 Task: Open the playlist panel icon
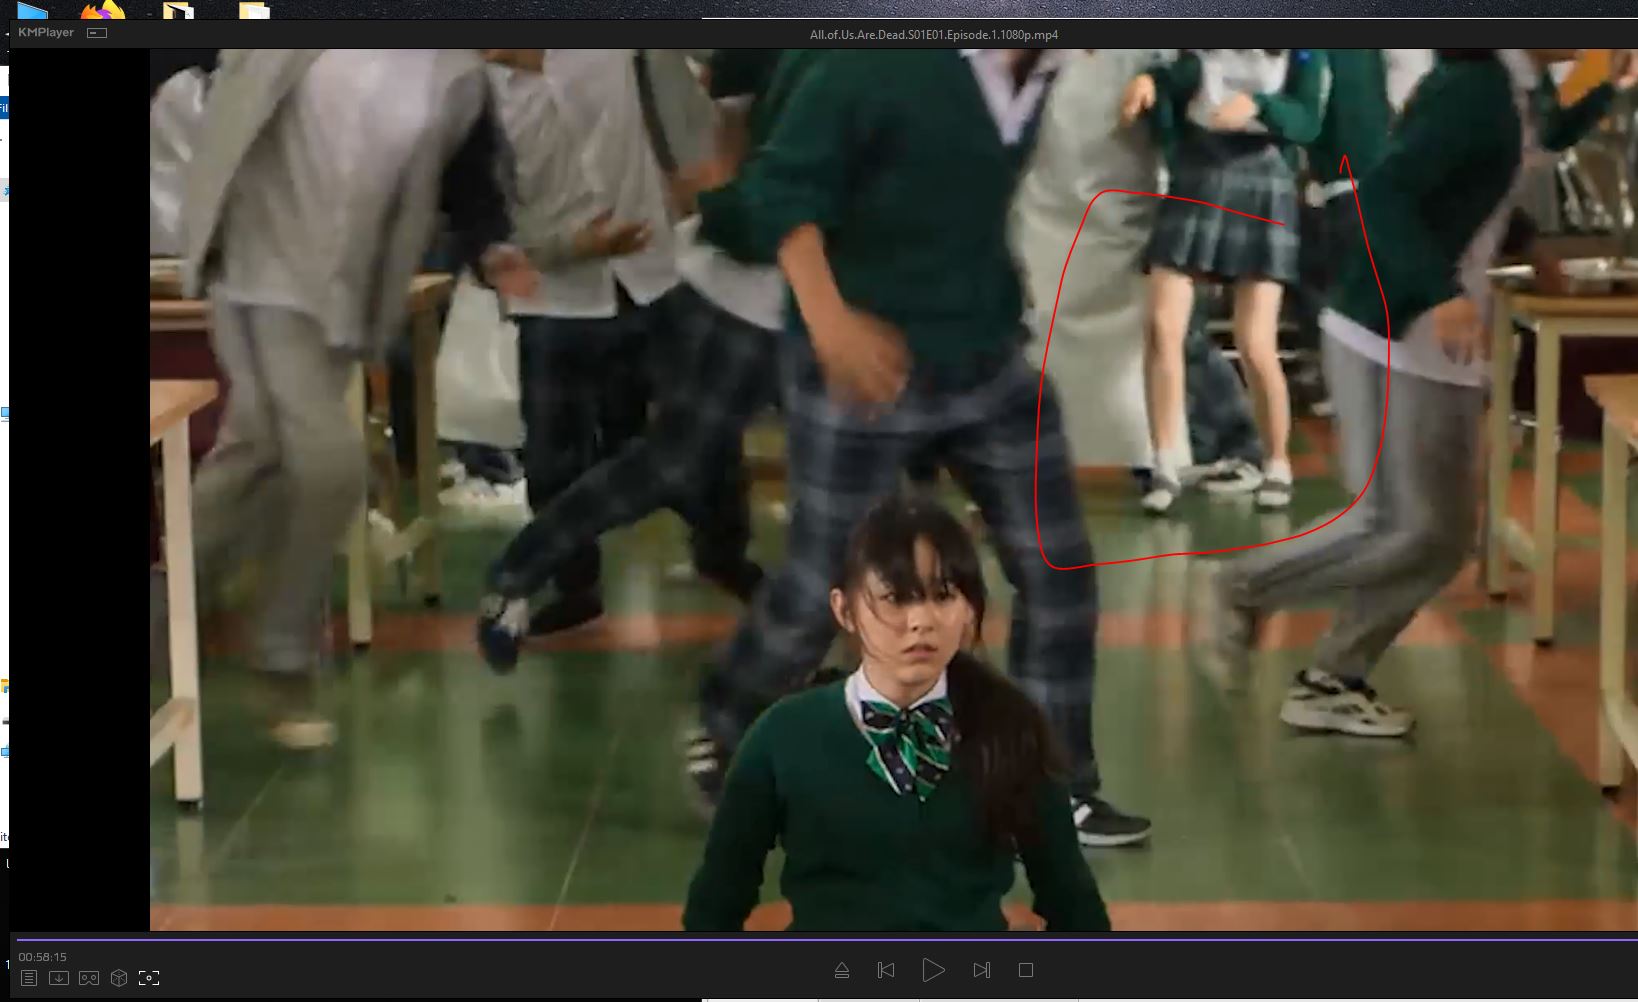tap(29, 978)
